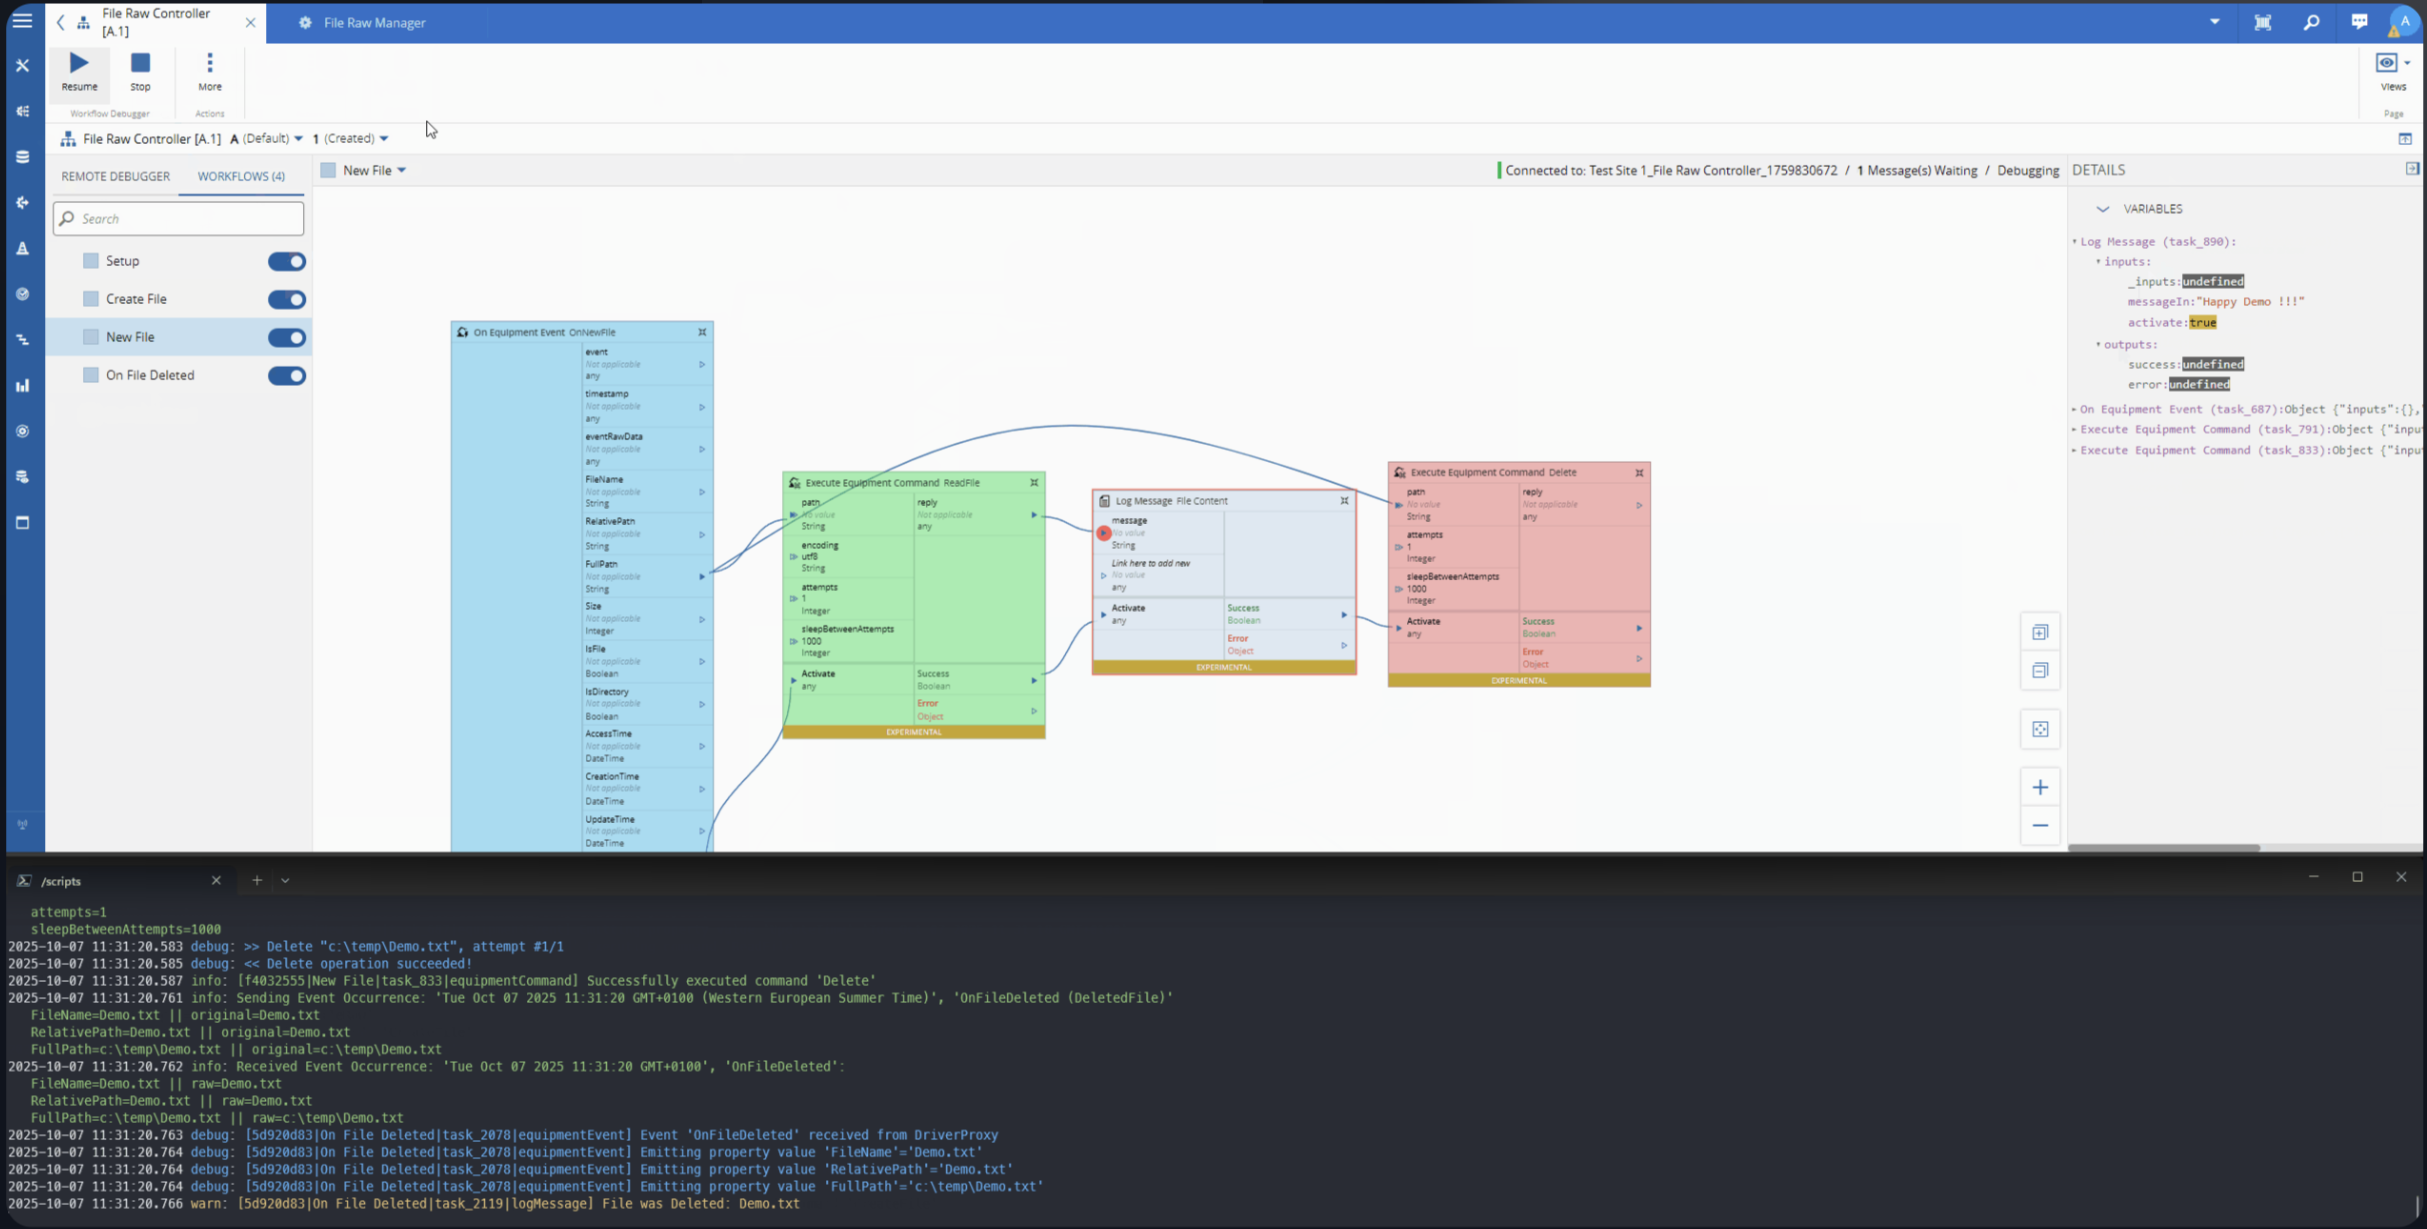Viewport: 2427px width, 1229px height.
Task: Collapse the VARIABLES section in the Details panel
Action: point(2104,208)
